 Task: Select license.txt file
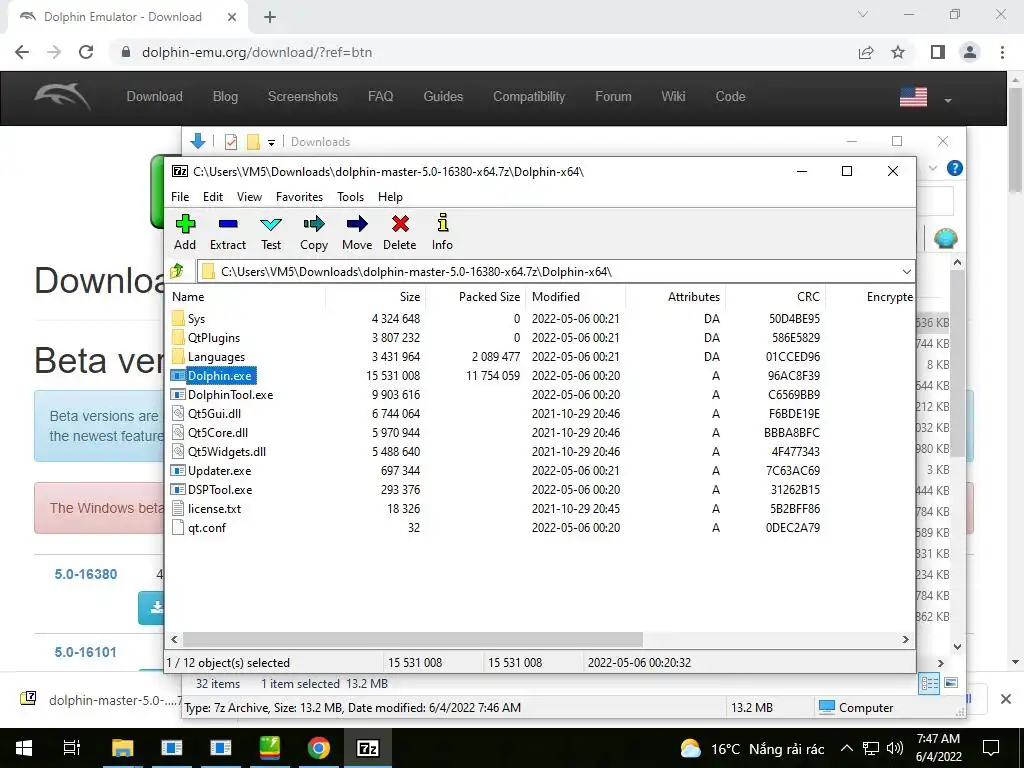[214, 508]
